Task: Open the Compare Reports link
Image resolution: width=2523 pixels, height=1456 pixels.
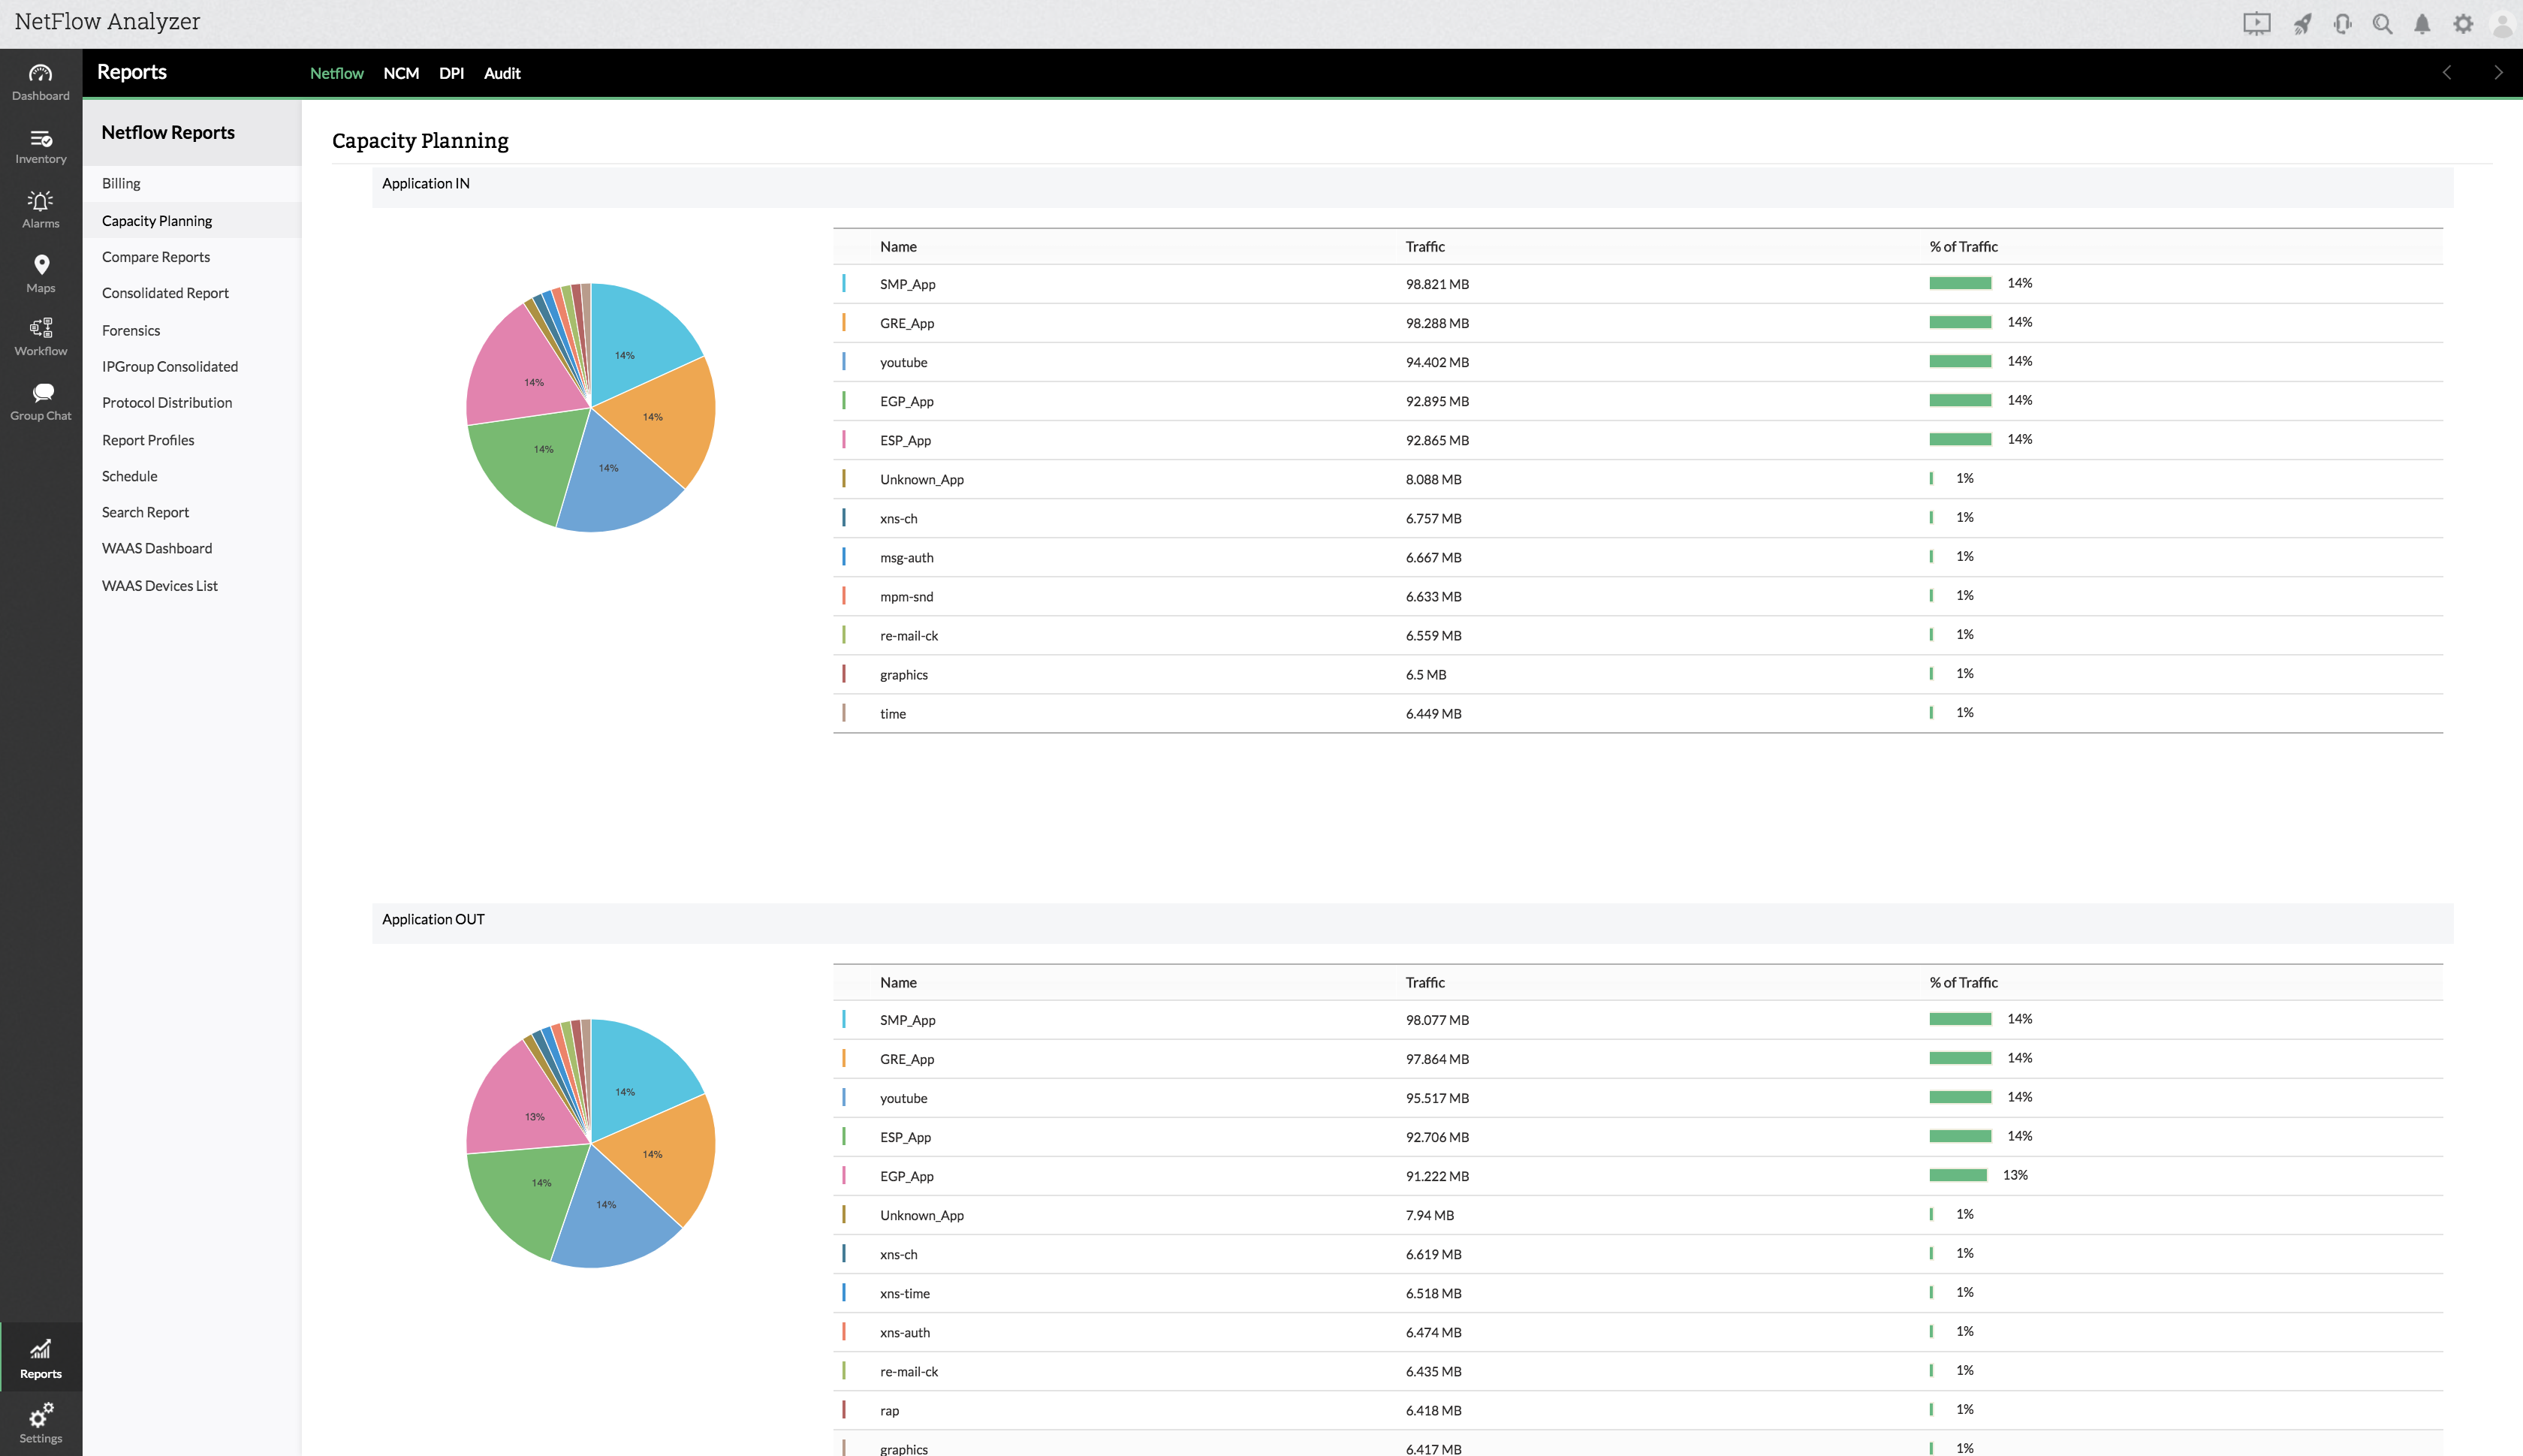Action: tap(156, 257)
